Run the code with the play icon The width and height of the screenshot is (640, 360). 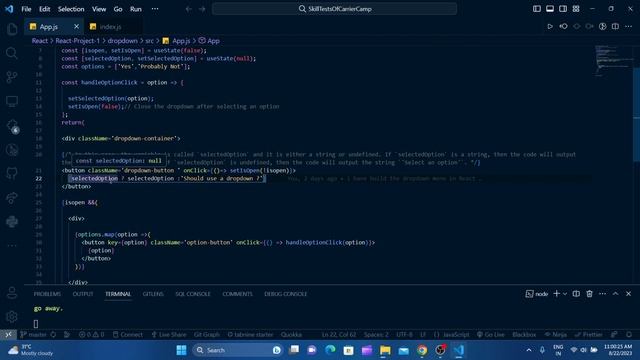[x=550, y=27]
